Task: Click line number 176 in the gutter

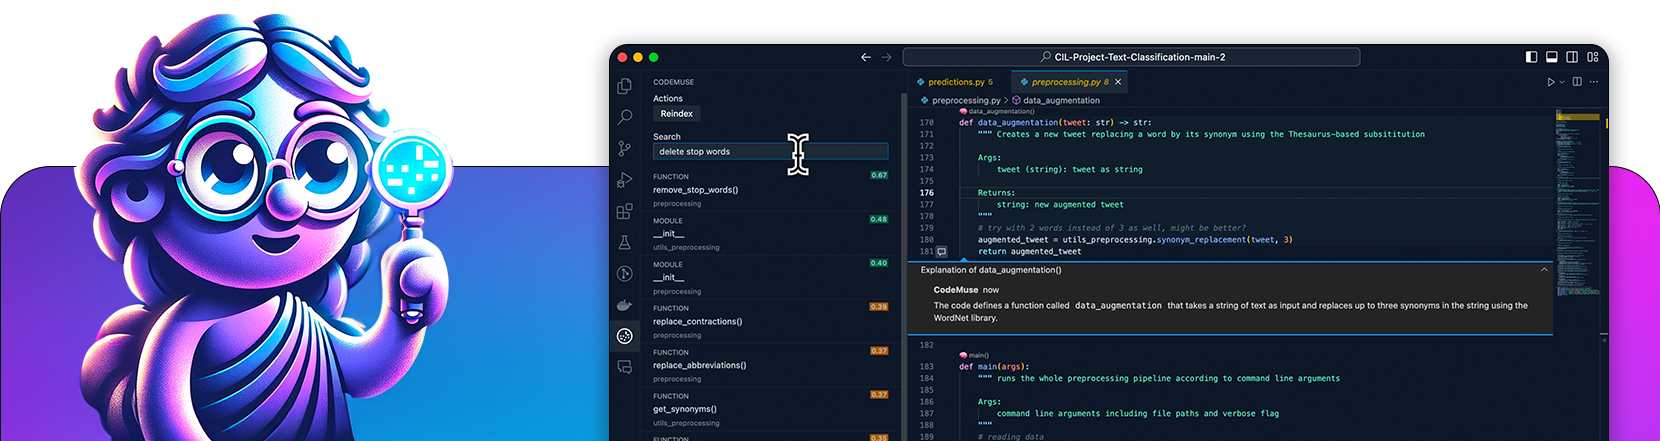Action: tap(927, 193)
